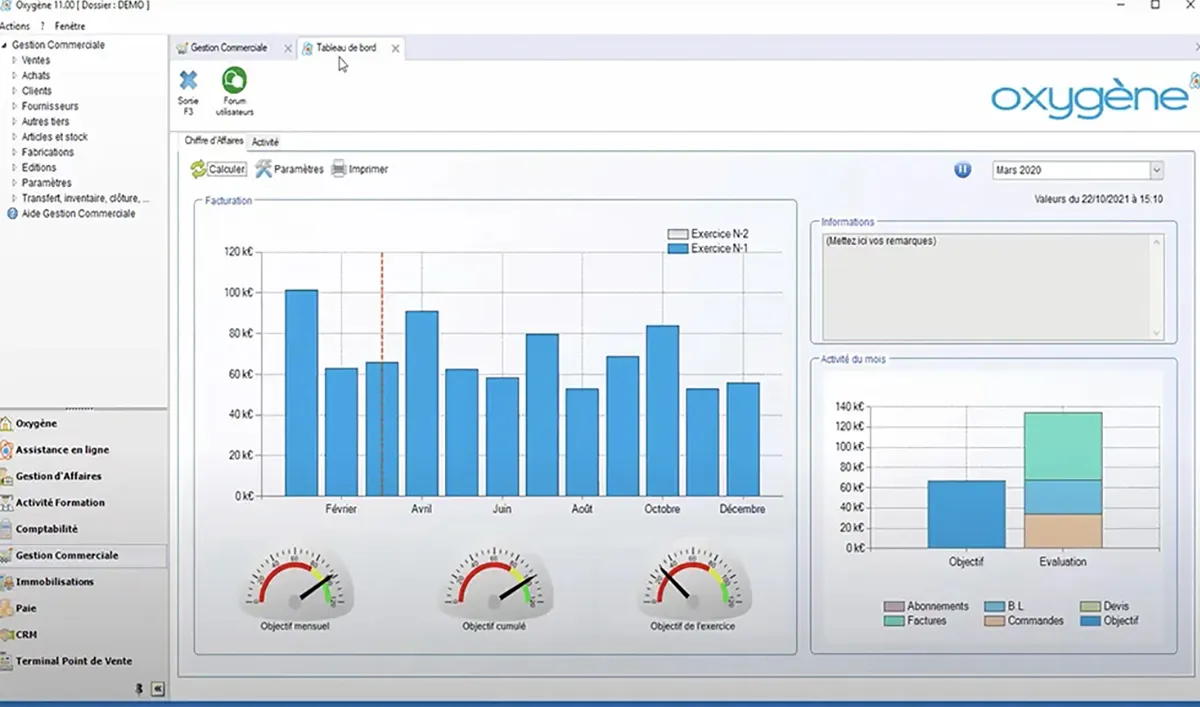The height and width of the screenshot is (707, 1200).
Task: Expand the Articles et stock node
Action: [14, 137]
